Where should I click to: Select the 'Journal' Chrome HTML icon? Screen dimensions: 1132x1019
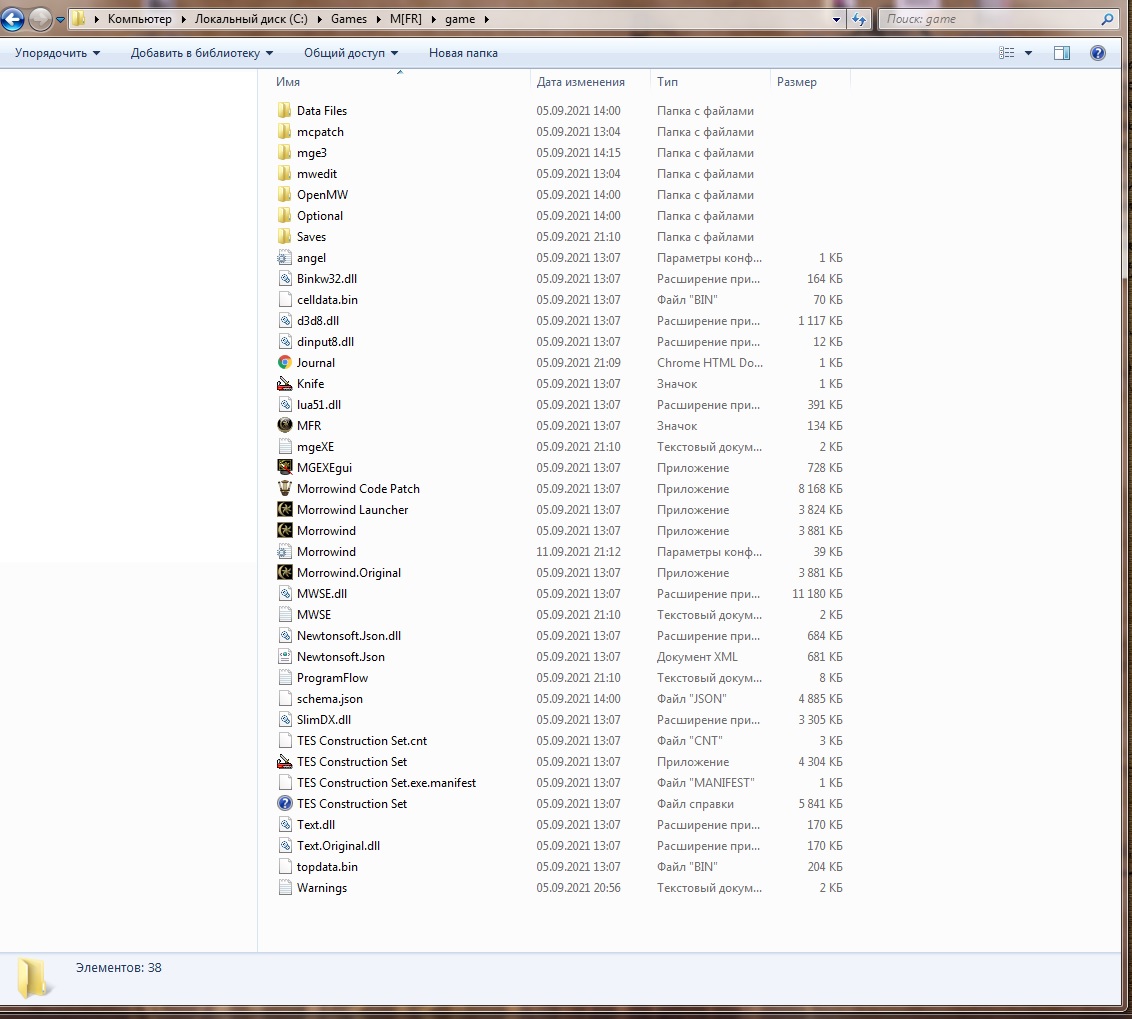[x=284, y=363]
